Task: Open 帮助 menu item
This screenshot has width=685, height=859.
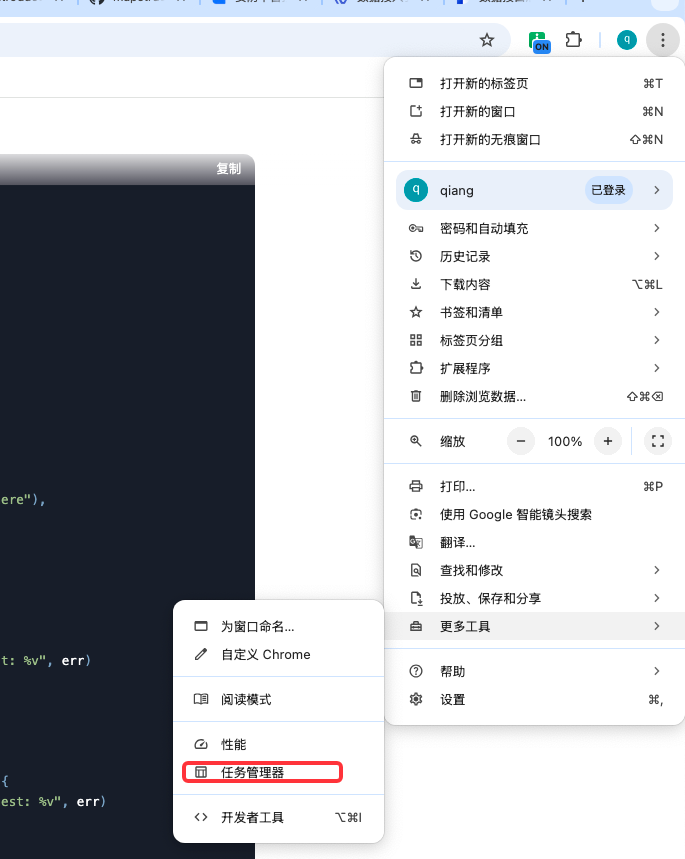Action: click(534, 671)
